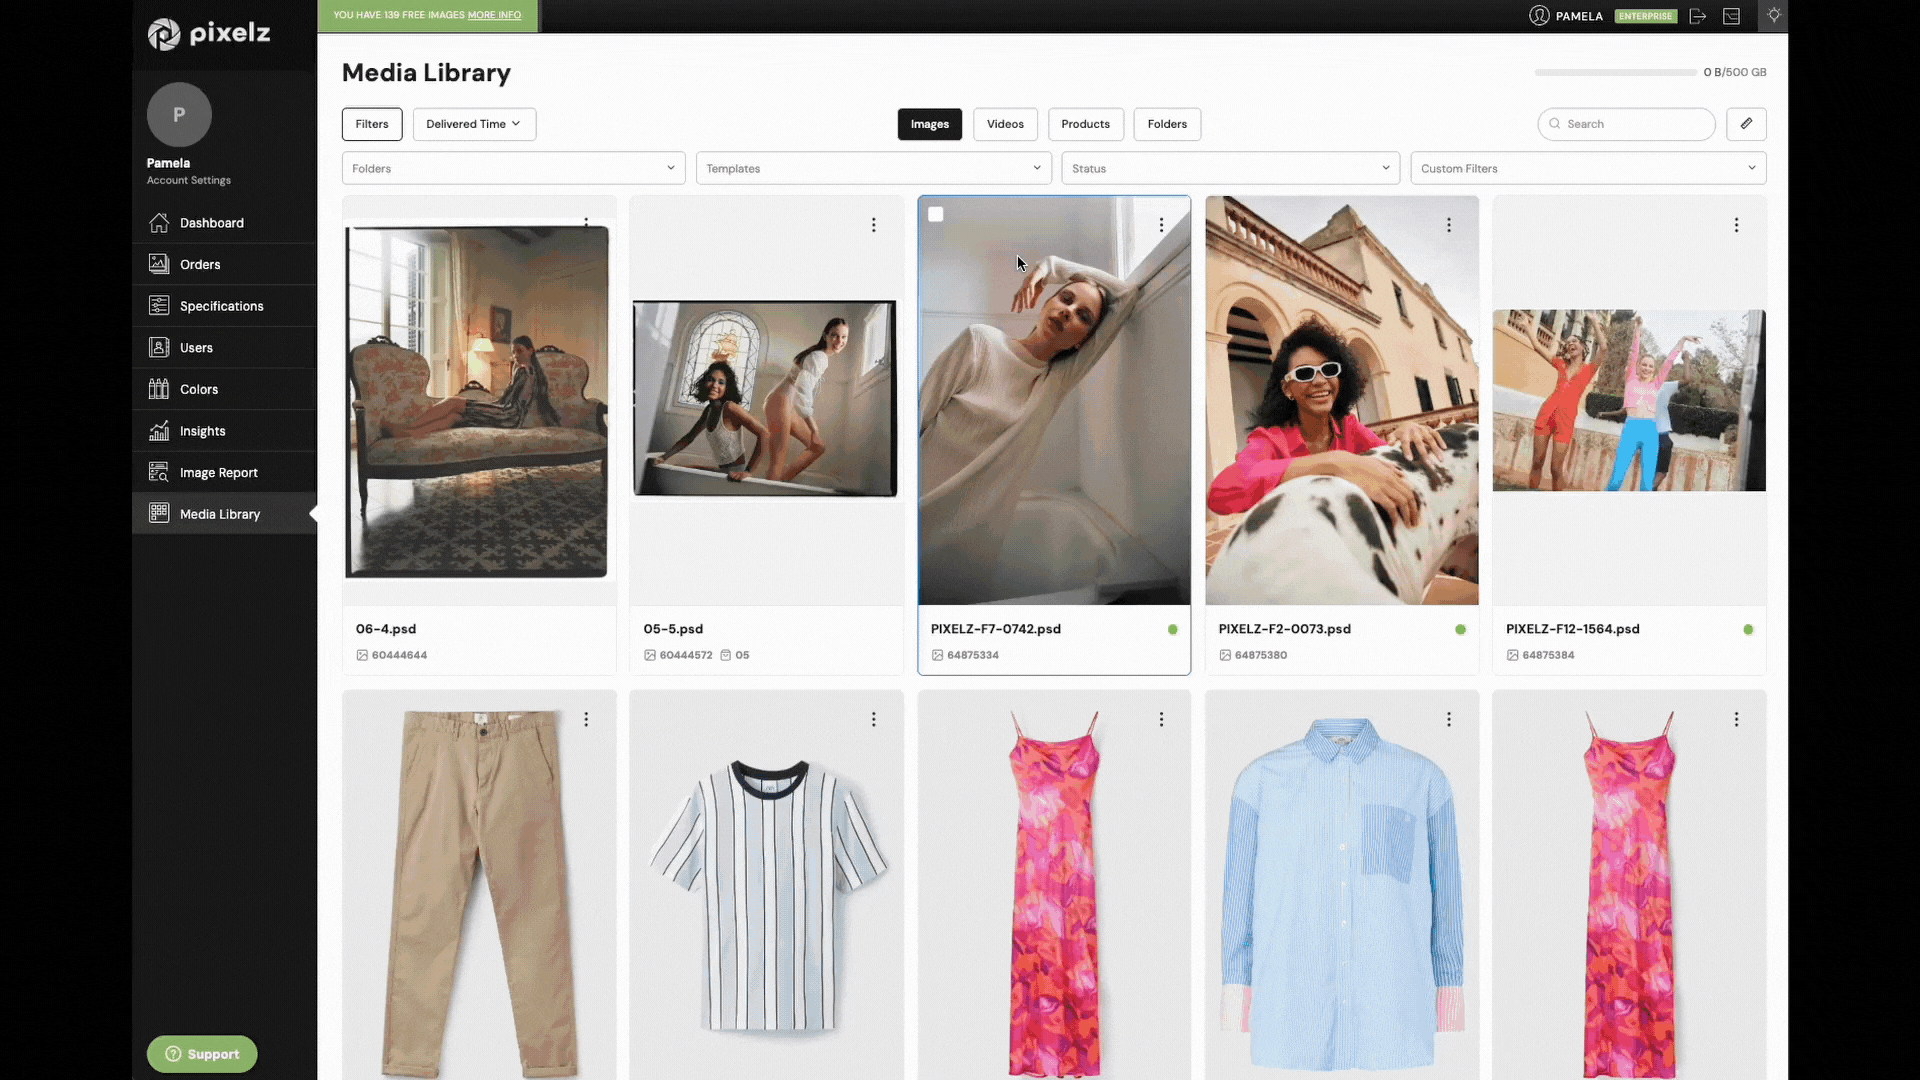
Task: Open the Delivered Time sort dropdown
Action: (474, 124)
